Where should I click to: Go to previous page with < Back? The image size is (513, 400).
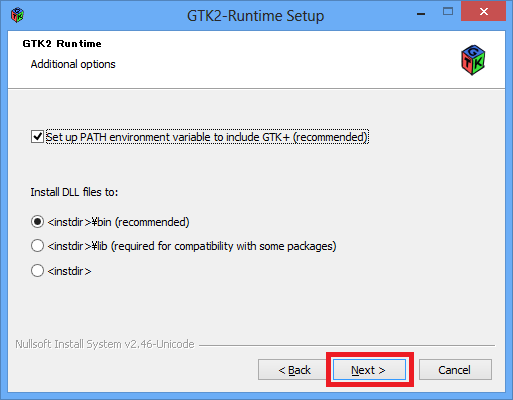[x=294, y=370]
